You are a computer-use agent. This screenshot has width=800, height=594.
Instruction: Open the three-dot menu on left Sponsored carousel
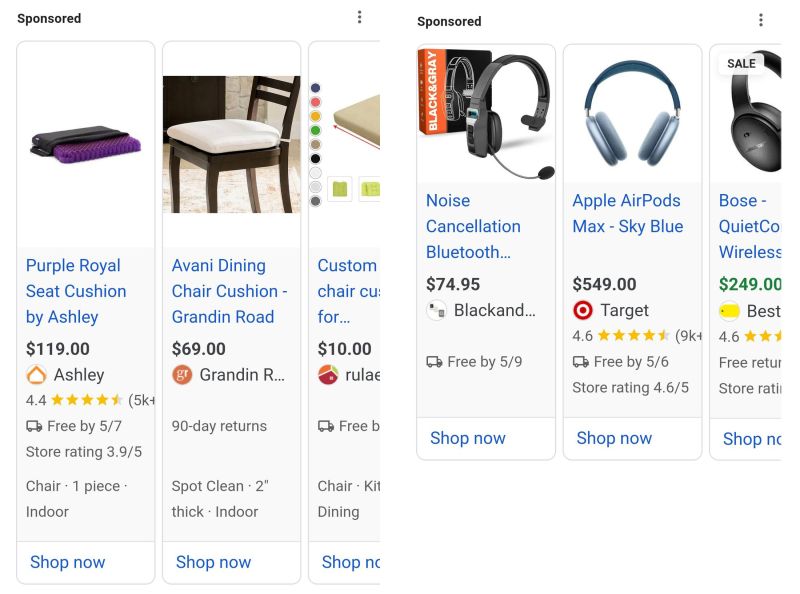(360, 17)
